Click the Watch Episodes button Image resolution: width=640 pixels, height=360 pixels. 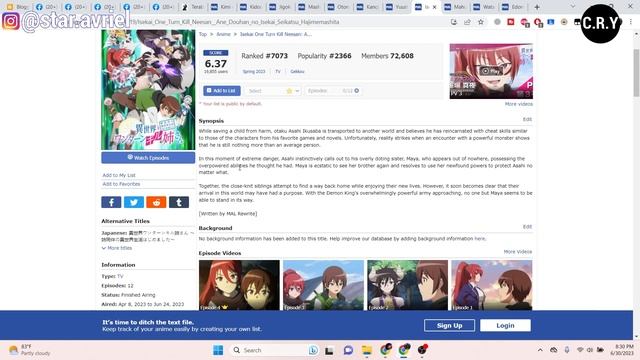148,158
